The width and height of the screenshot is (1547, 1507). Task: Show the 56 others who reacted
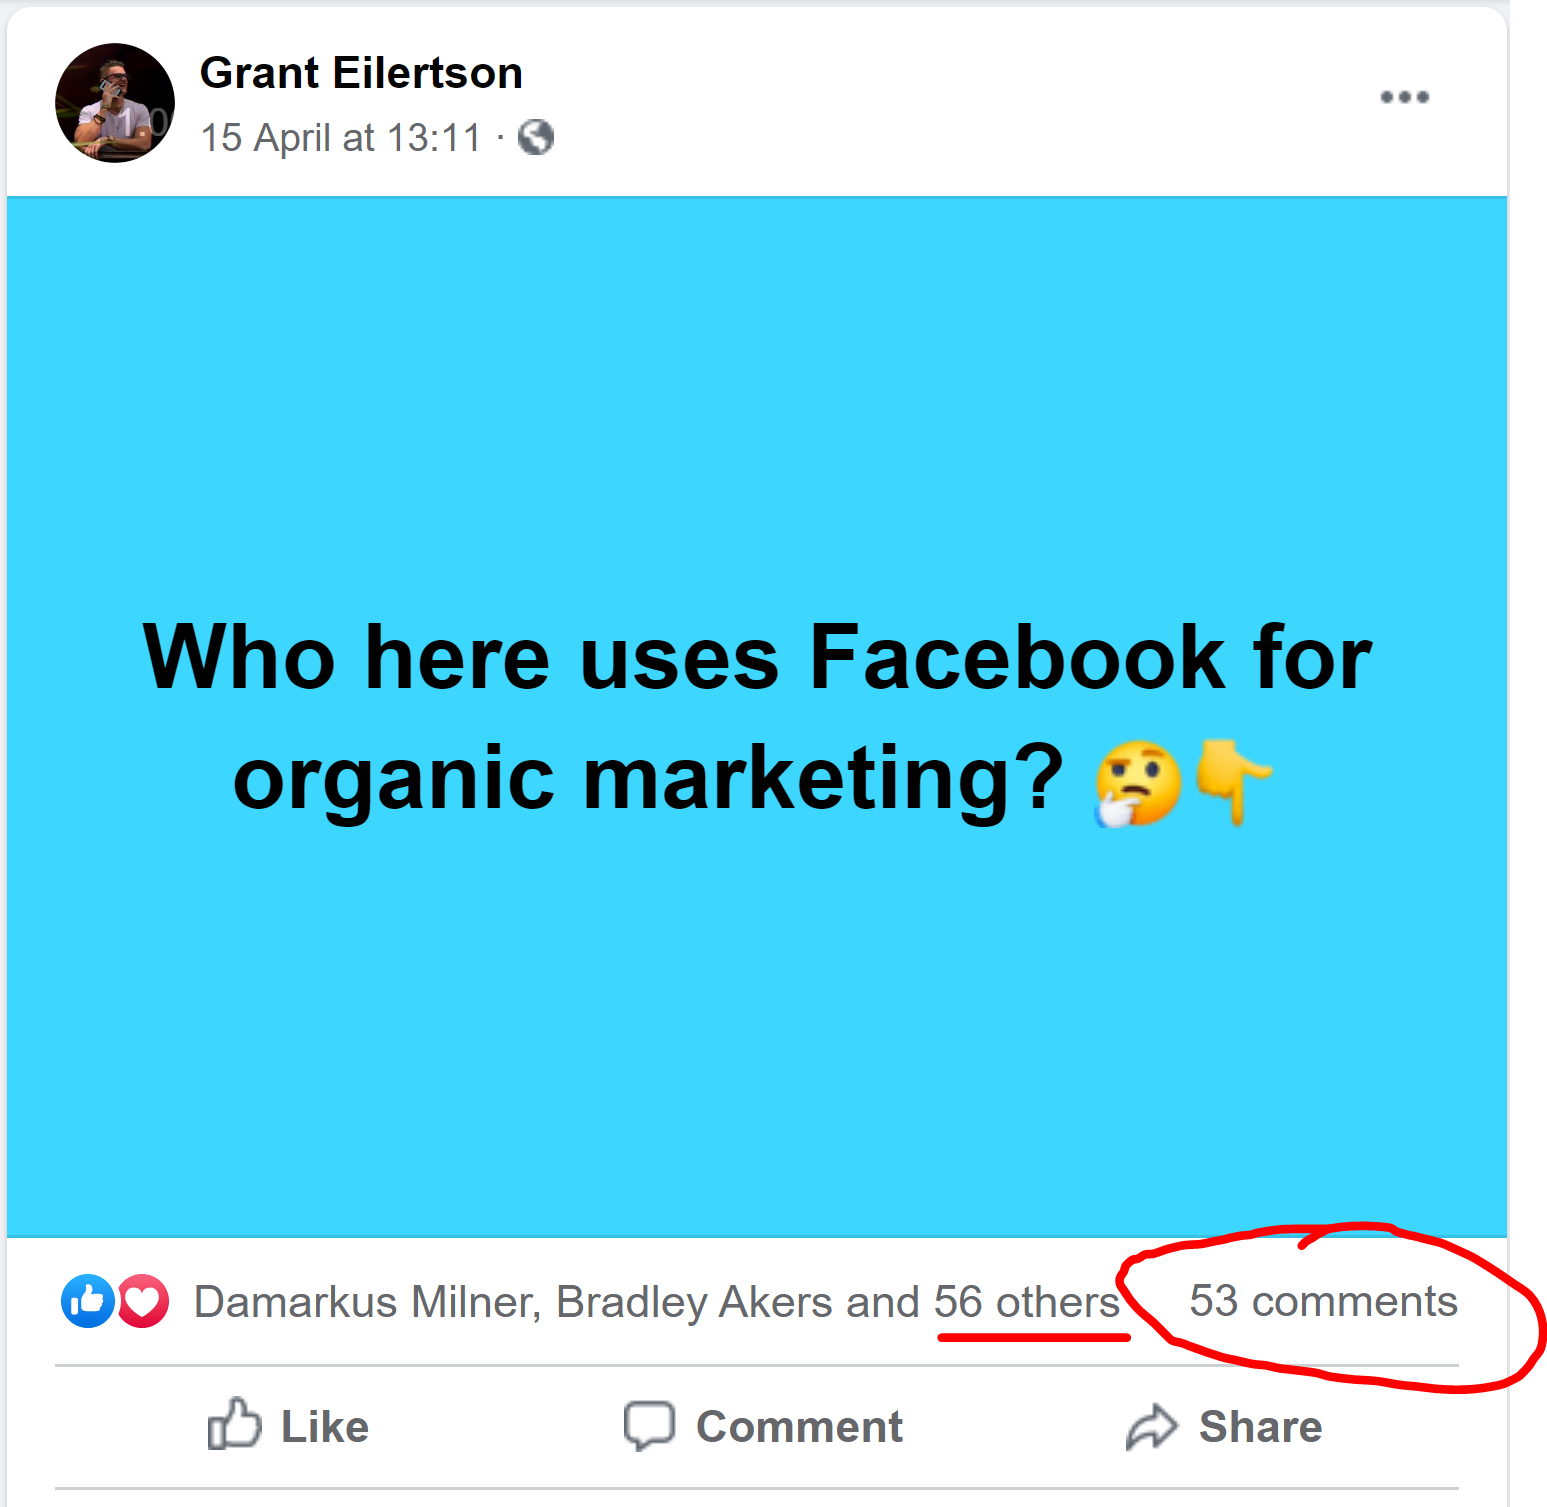pos(1026,1302)
